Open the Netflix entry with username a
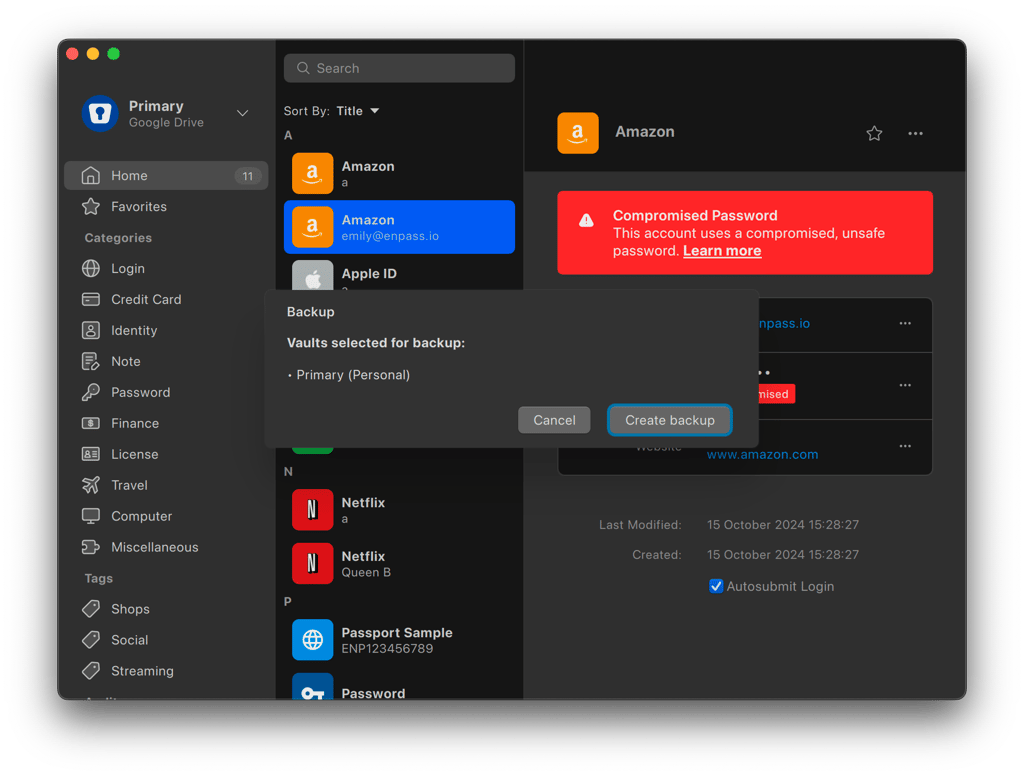The image size is (1024, 776). point(399,510)
